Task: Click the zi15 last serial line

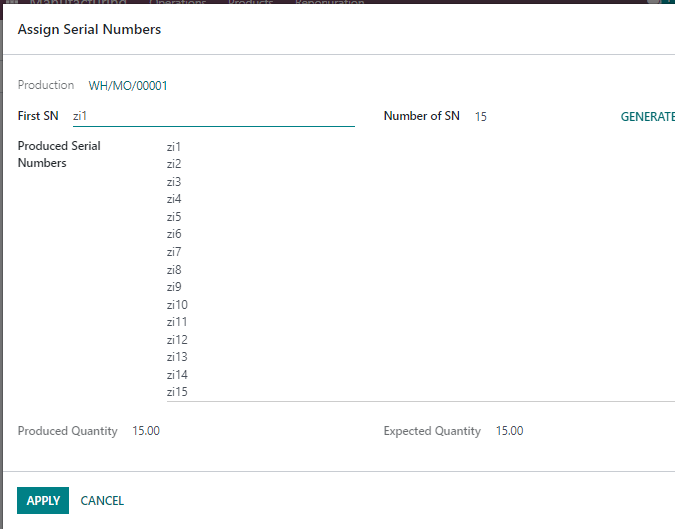Action: click(x=177, y=392)
